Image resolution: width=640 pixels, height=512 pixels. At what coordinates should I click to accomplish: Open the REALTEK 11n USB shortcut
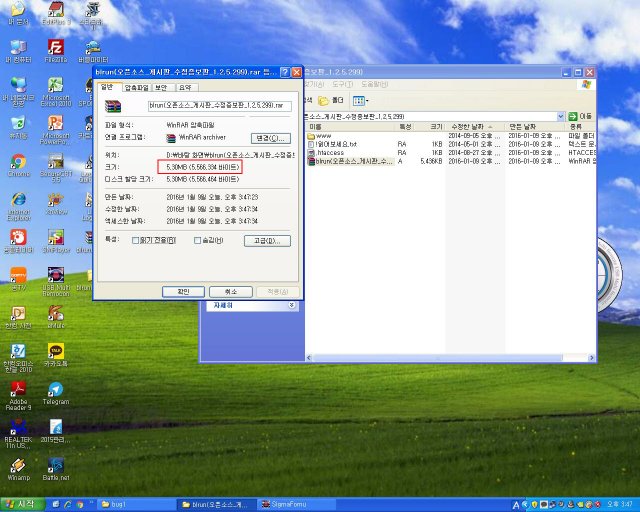(18, 434)
